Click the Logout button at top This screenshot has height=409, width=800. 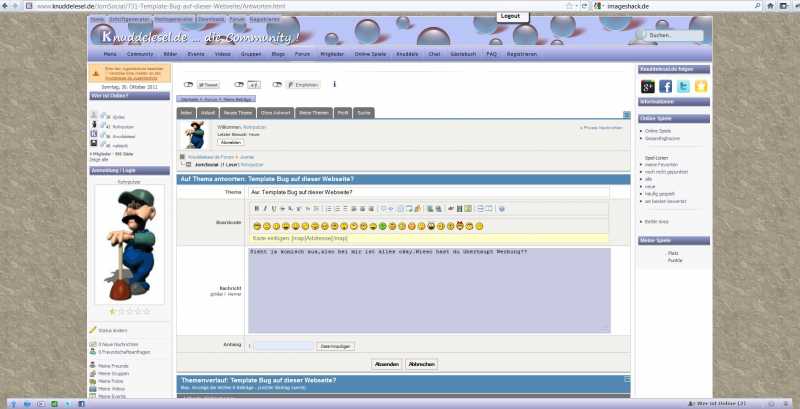(511, 16)
